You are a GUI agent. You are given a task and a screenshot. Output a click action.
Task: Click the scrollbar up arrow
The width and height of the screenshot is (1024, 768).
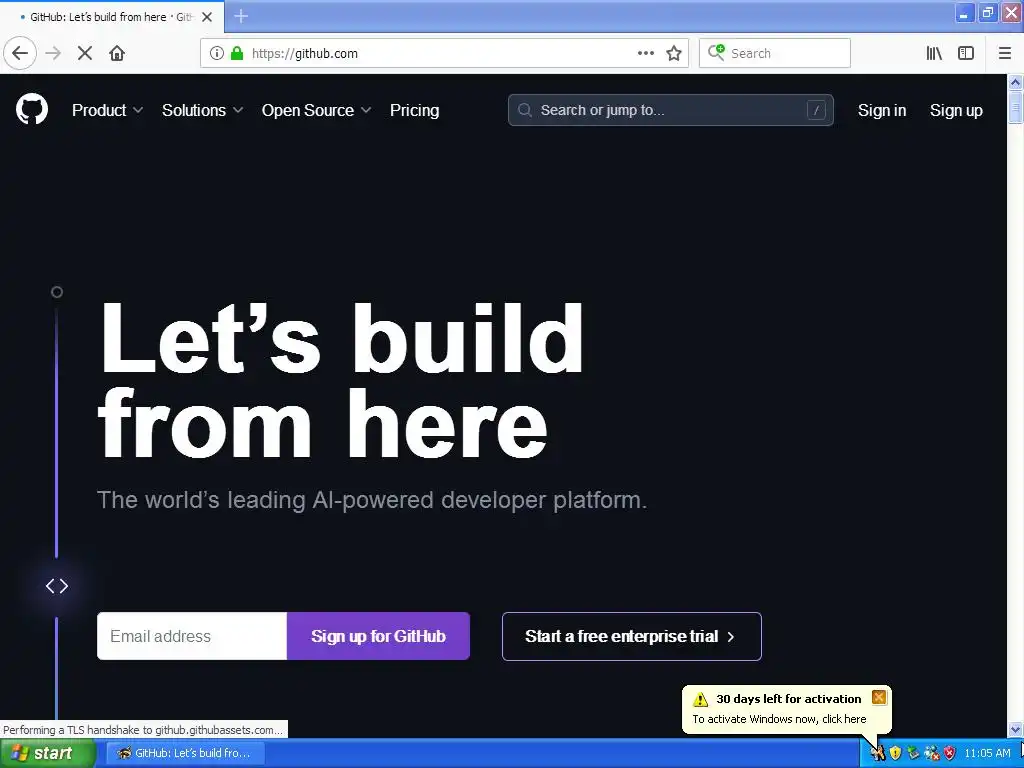click(x=1015, y=82)
